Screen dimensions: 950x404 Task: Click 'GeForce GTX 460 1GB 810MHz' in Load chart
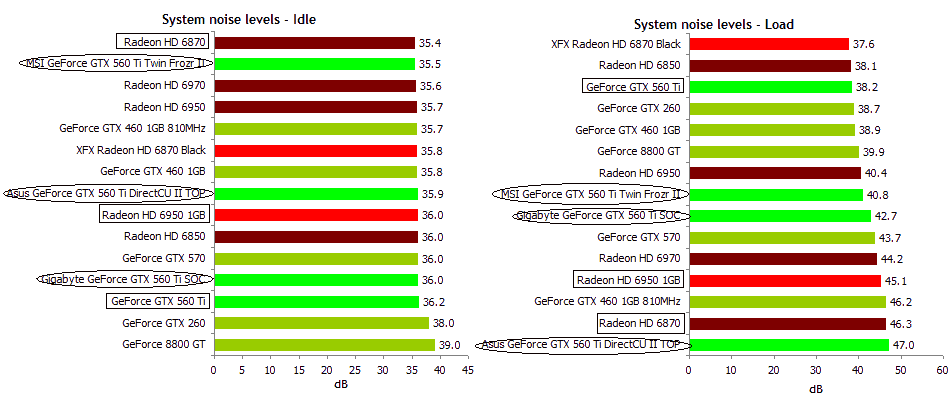click(x=608, y=302)
